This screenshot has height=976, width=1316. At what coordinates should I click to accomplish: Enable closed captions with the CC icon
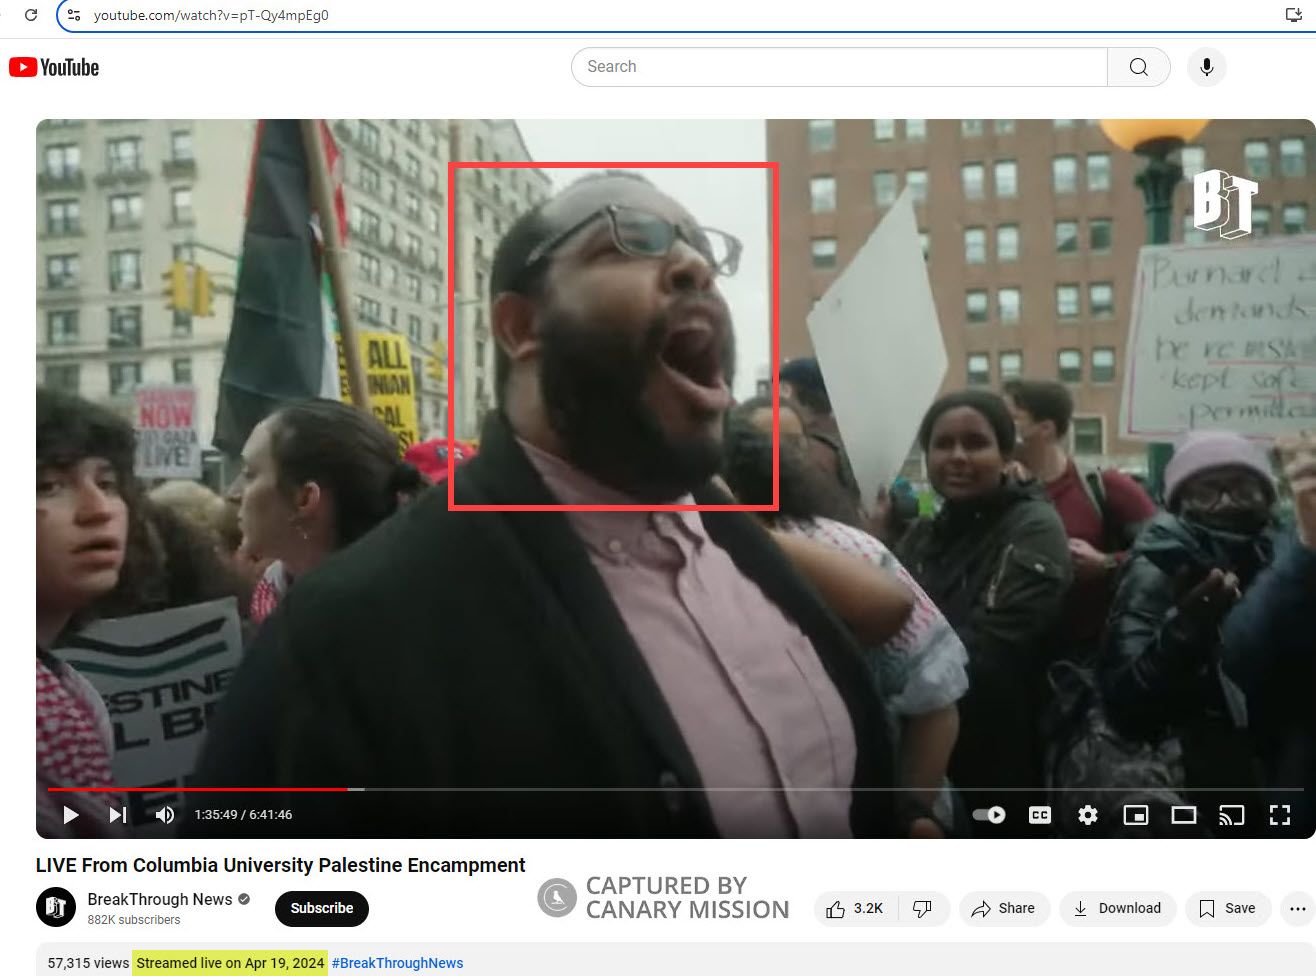pos(1039,815)
